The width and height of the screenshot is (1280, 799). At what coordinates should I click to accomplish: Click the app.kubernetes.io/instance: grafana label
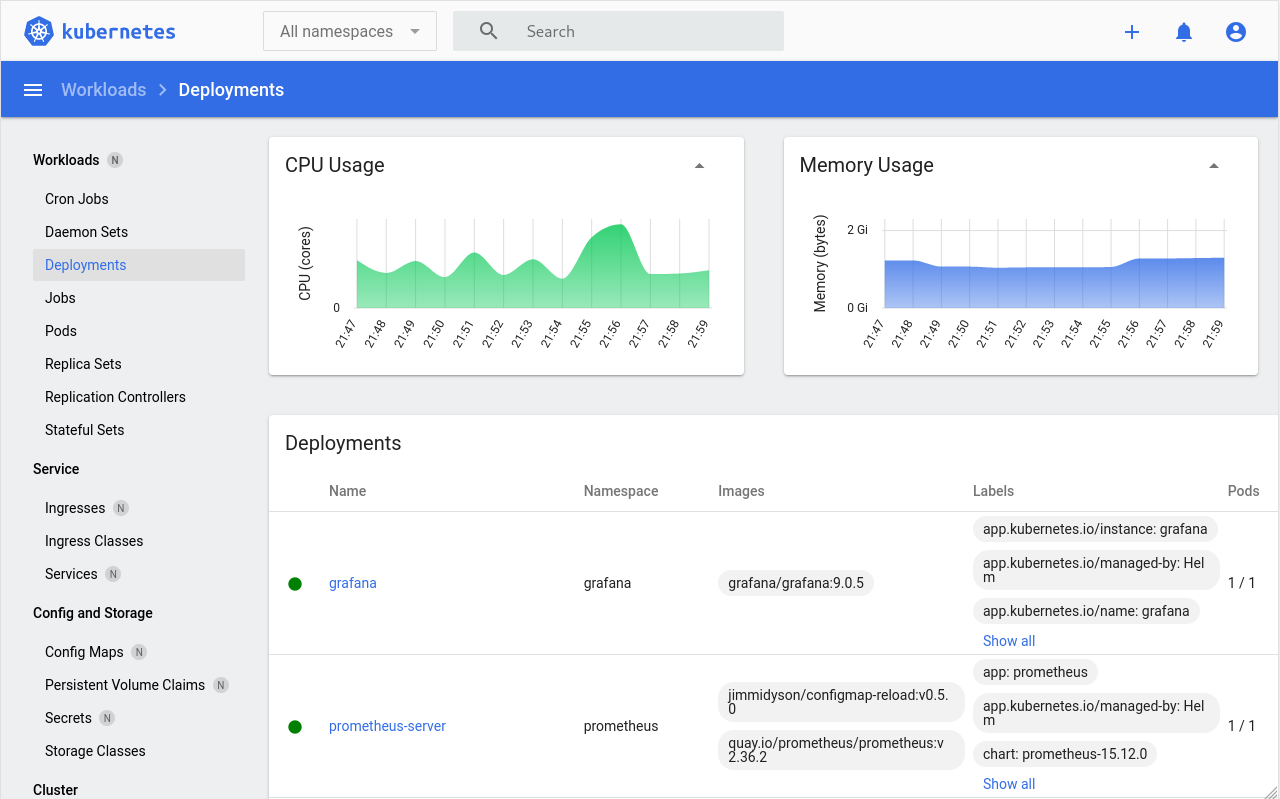[x=1095, y=529]
